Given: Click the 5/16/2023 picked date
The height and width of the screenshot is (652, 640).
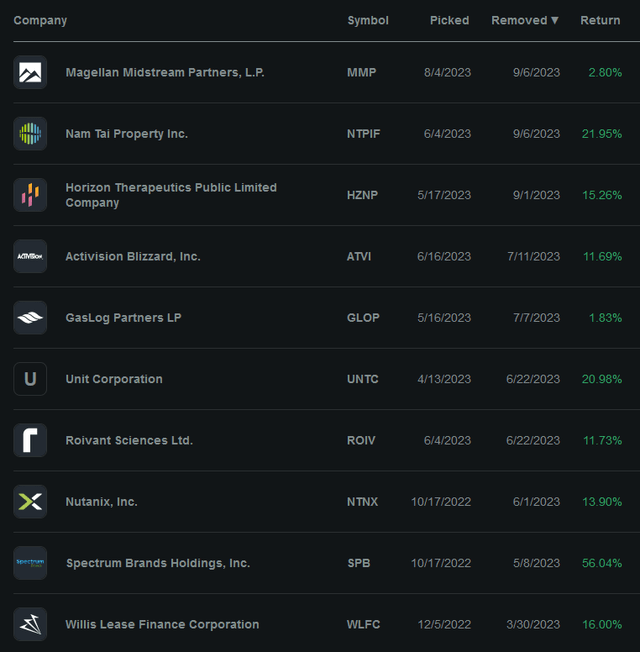Looking at the screenshot, I should [444, 318].
